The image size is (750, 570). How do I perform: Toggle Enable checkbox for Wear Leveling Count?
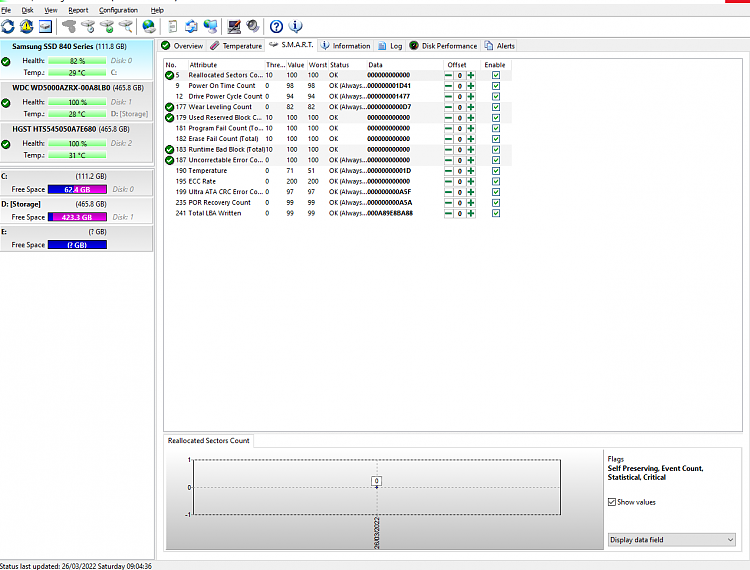click(x=496, y=107)
